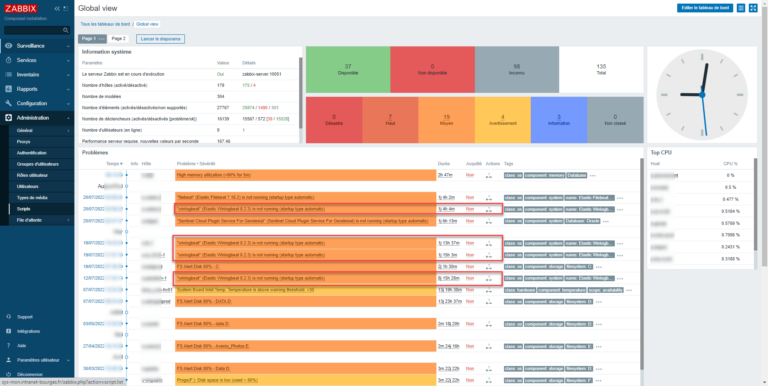
Task: Expand the Inventaire menu
Action: coord(37,74)
